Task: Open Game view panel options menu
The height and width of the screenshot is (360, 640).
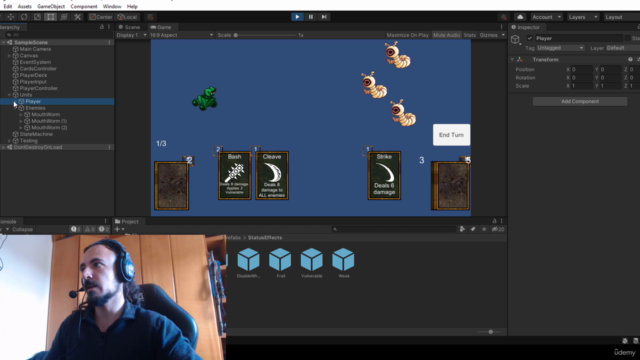Action: coord(502,27)
